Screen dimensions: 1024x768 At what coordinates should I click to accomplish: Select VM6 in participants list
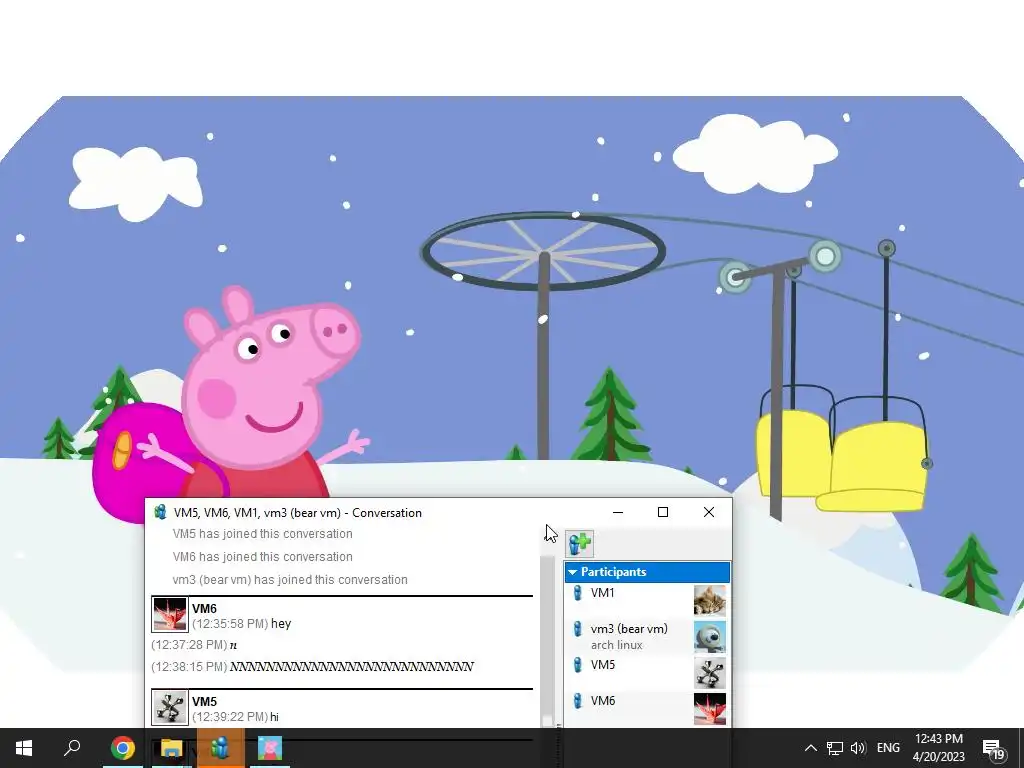point(647,709)
